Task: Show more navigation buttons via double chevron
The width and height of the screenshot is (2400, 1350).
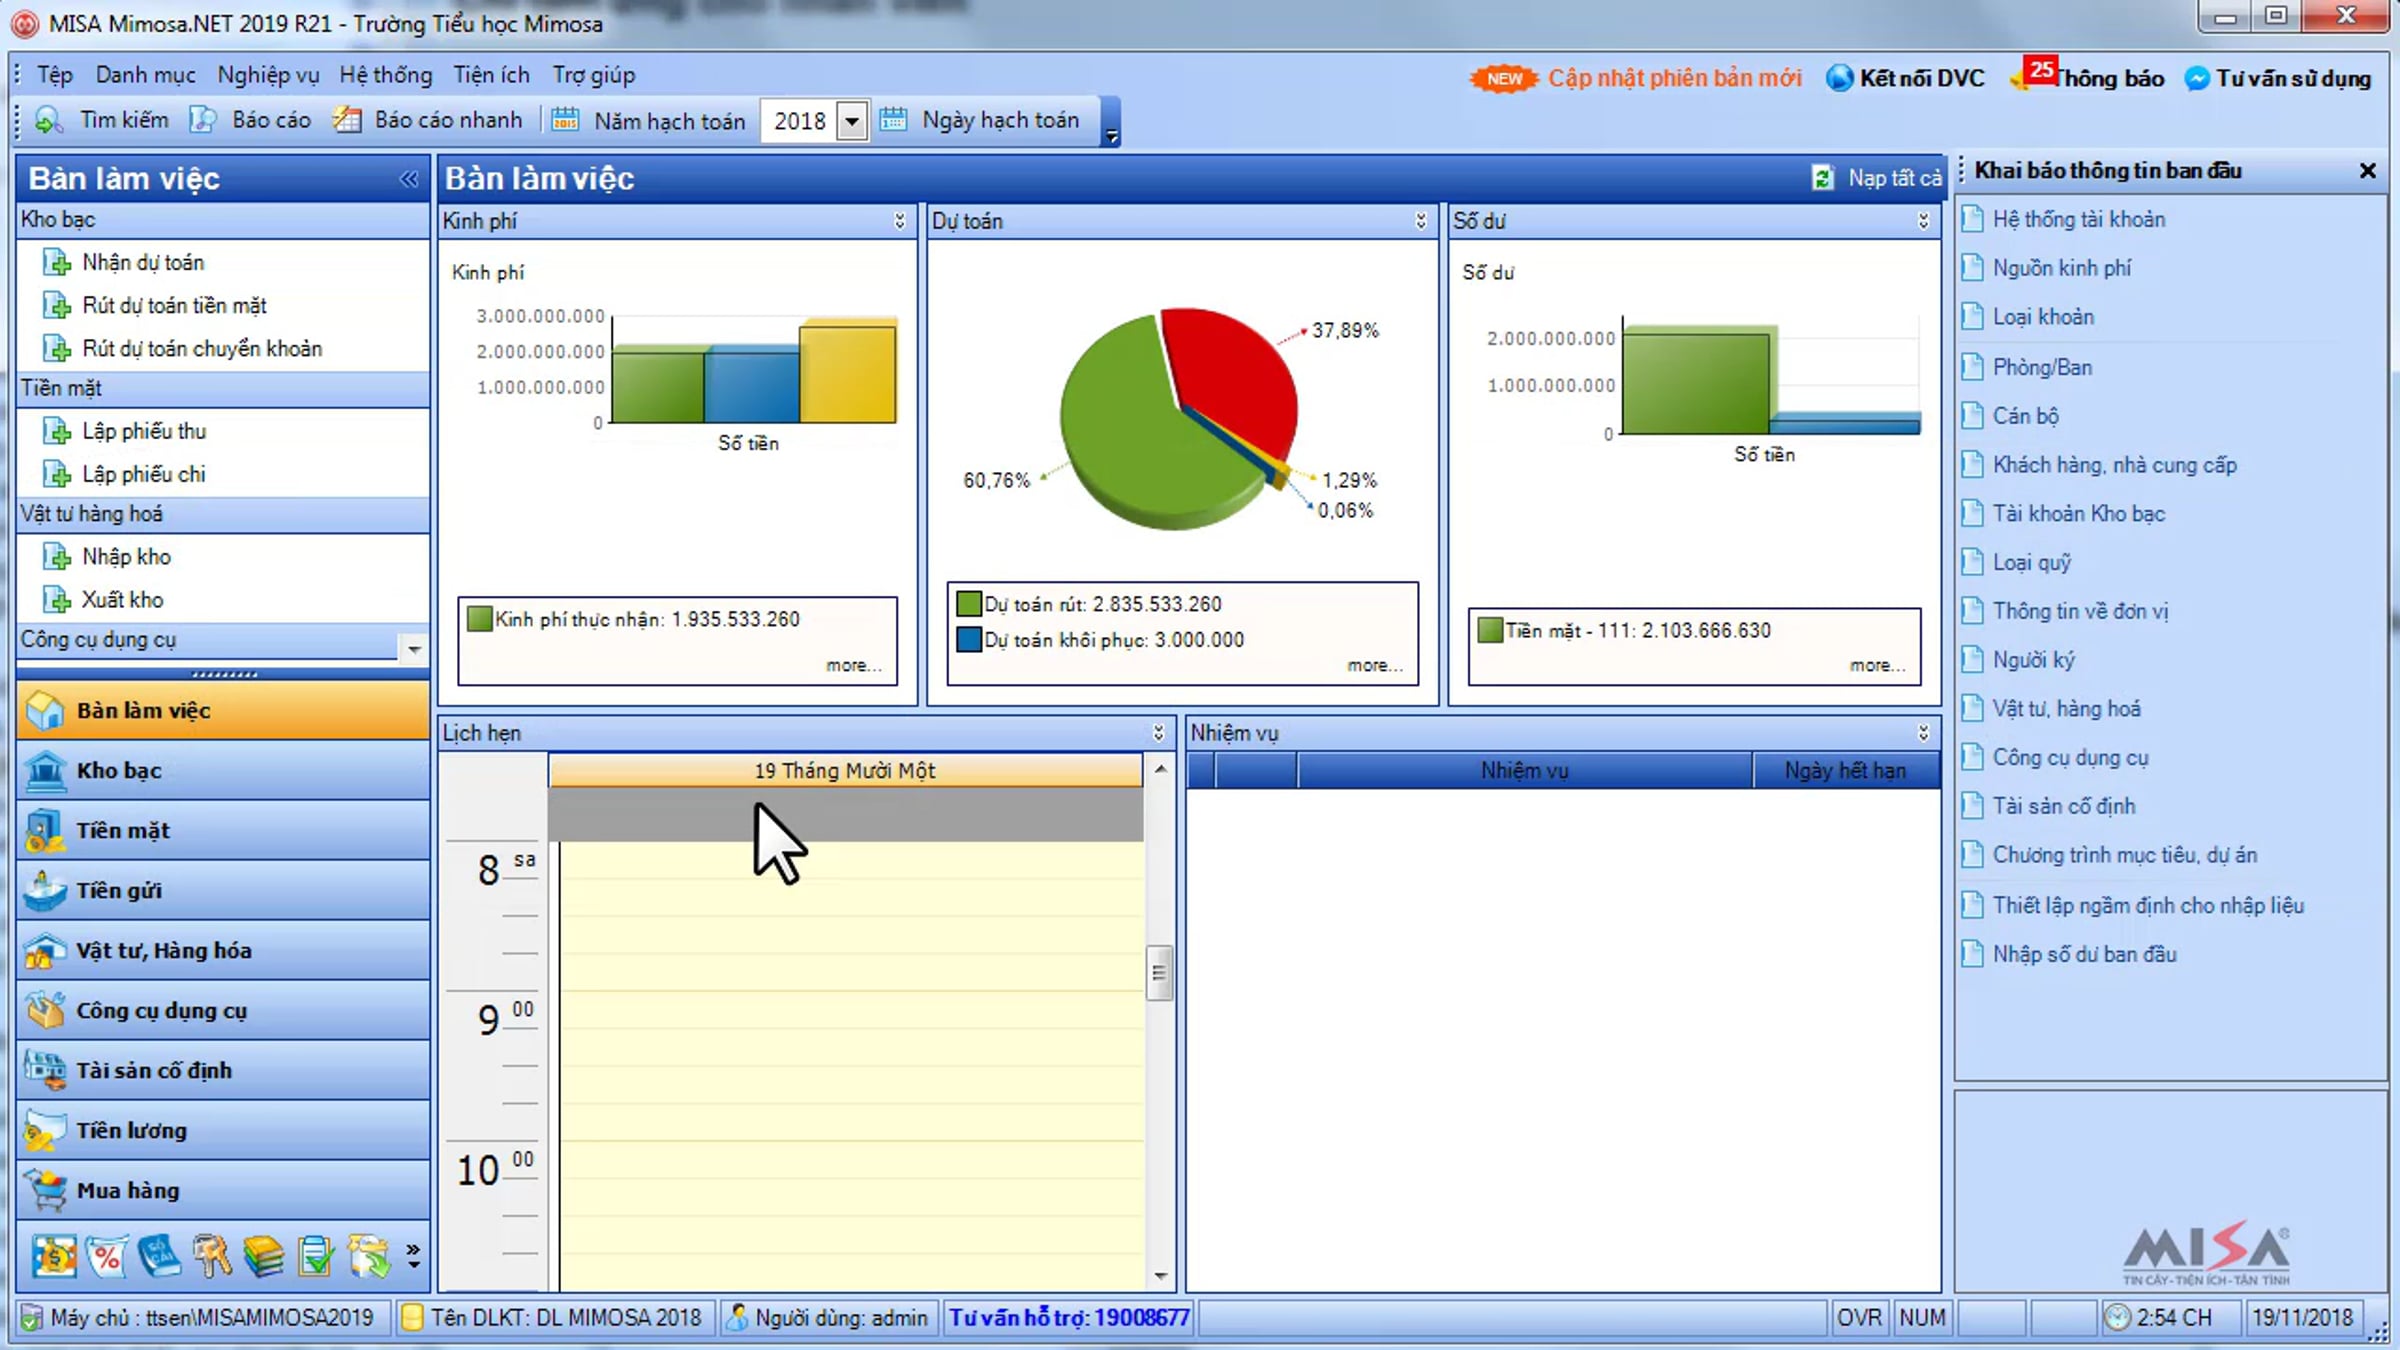Action: pyautogui.click(x=413, y=1256)
